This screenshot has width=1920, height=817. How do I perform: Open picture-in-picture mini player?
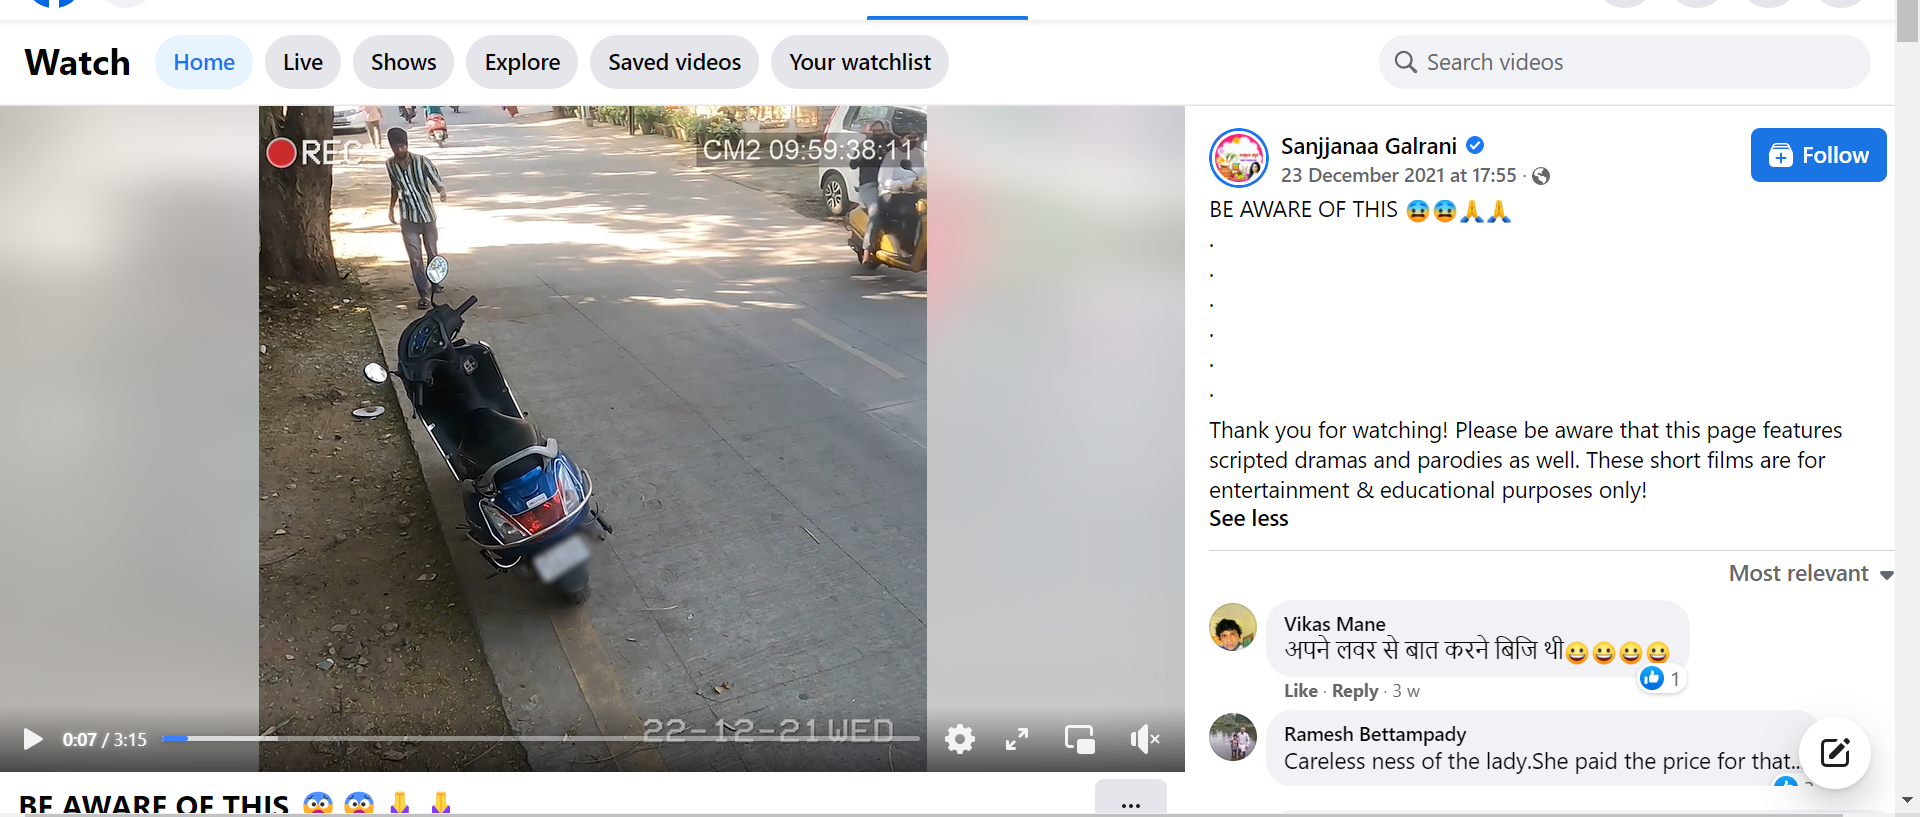1080,739
